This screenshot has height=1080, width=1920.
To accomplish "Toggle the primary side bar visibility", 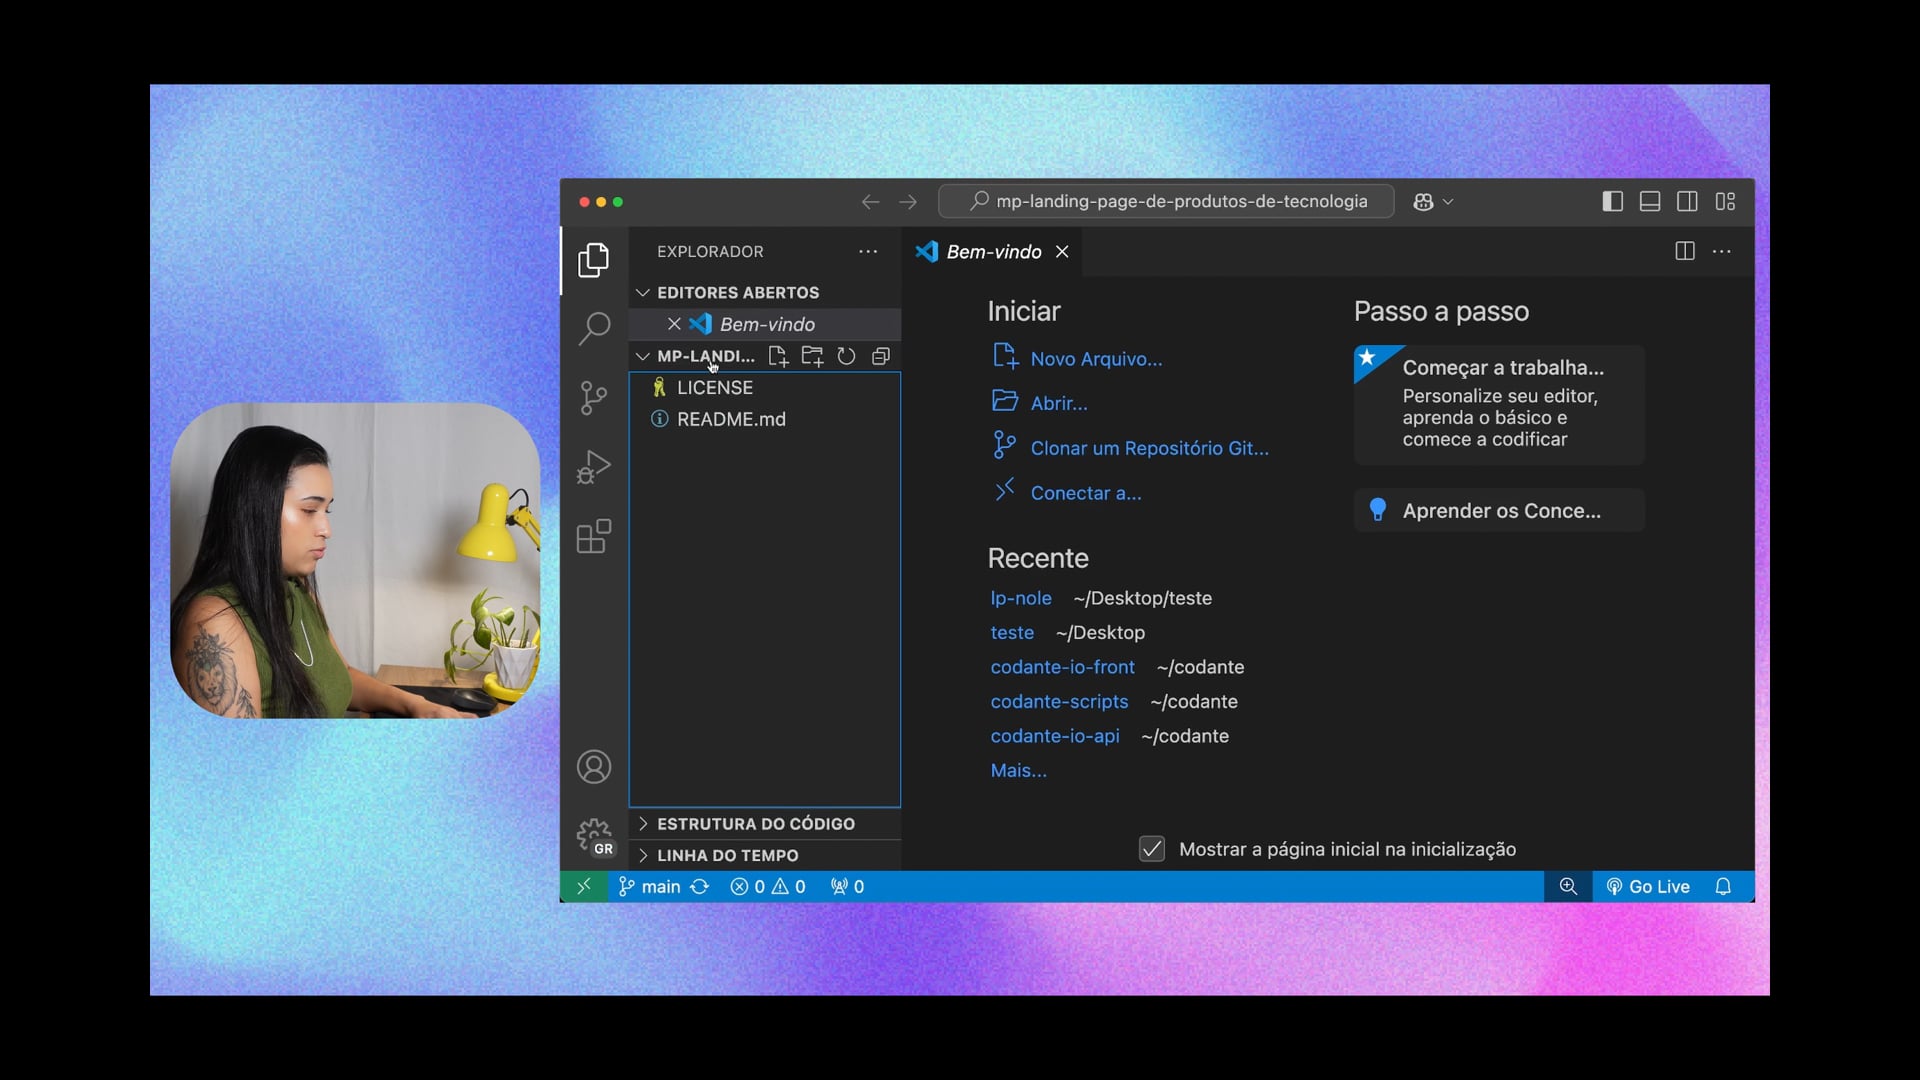I will point(1612,202).
